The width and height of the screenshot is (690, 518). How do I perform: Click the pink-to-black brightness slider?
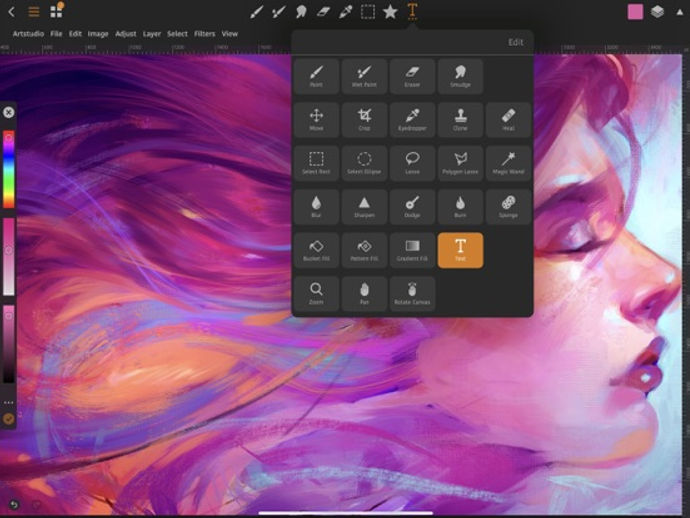9,344
